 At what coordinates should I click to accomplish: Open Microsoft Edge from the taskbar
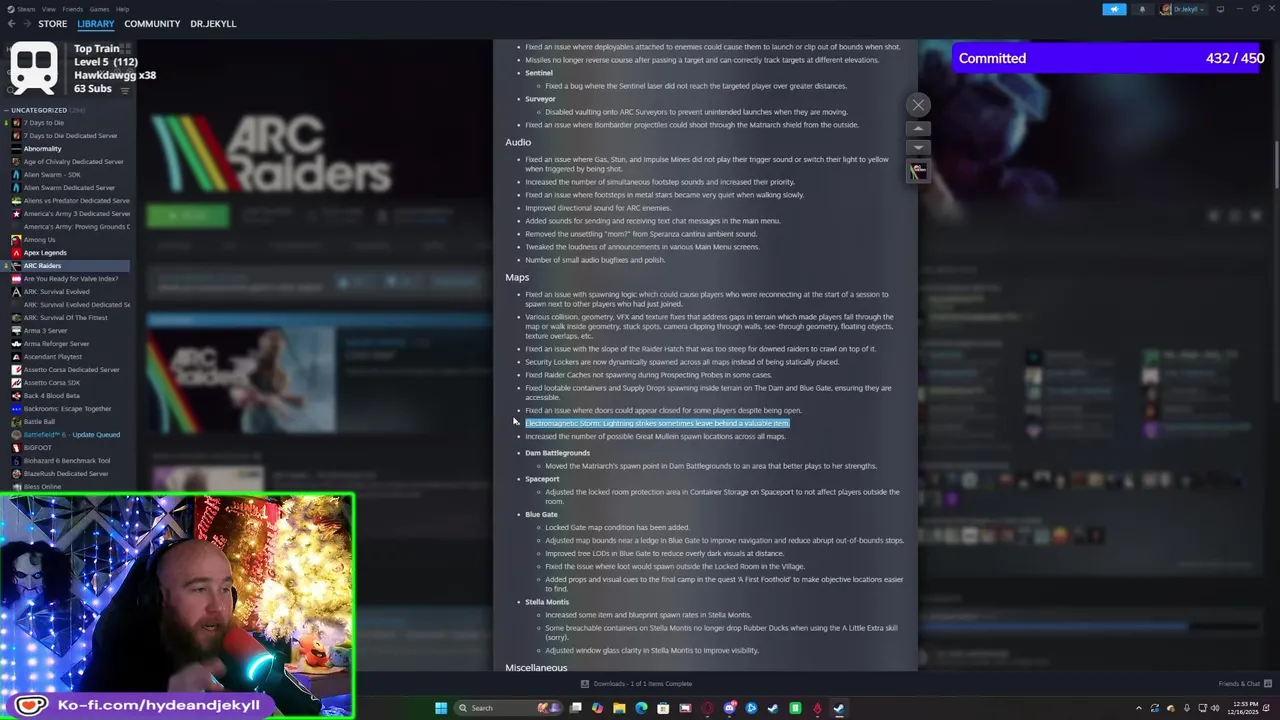(641, 708)
